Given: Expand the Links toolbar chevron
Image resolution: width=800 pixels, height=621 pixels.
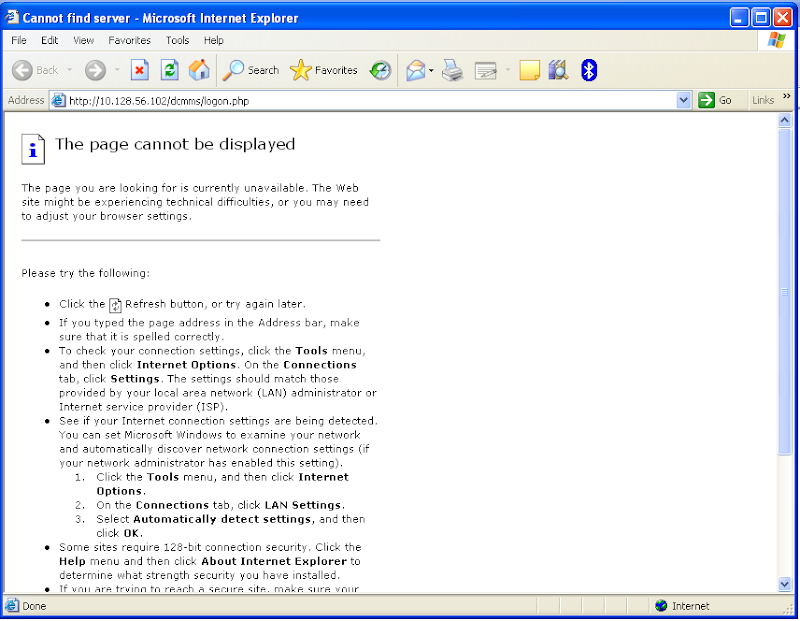Looking at the screenshot, I should pos(787,96).
